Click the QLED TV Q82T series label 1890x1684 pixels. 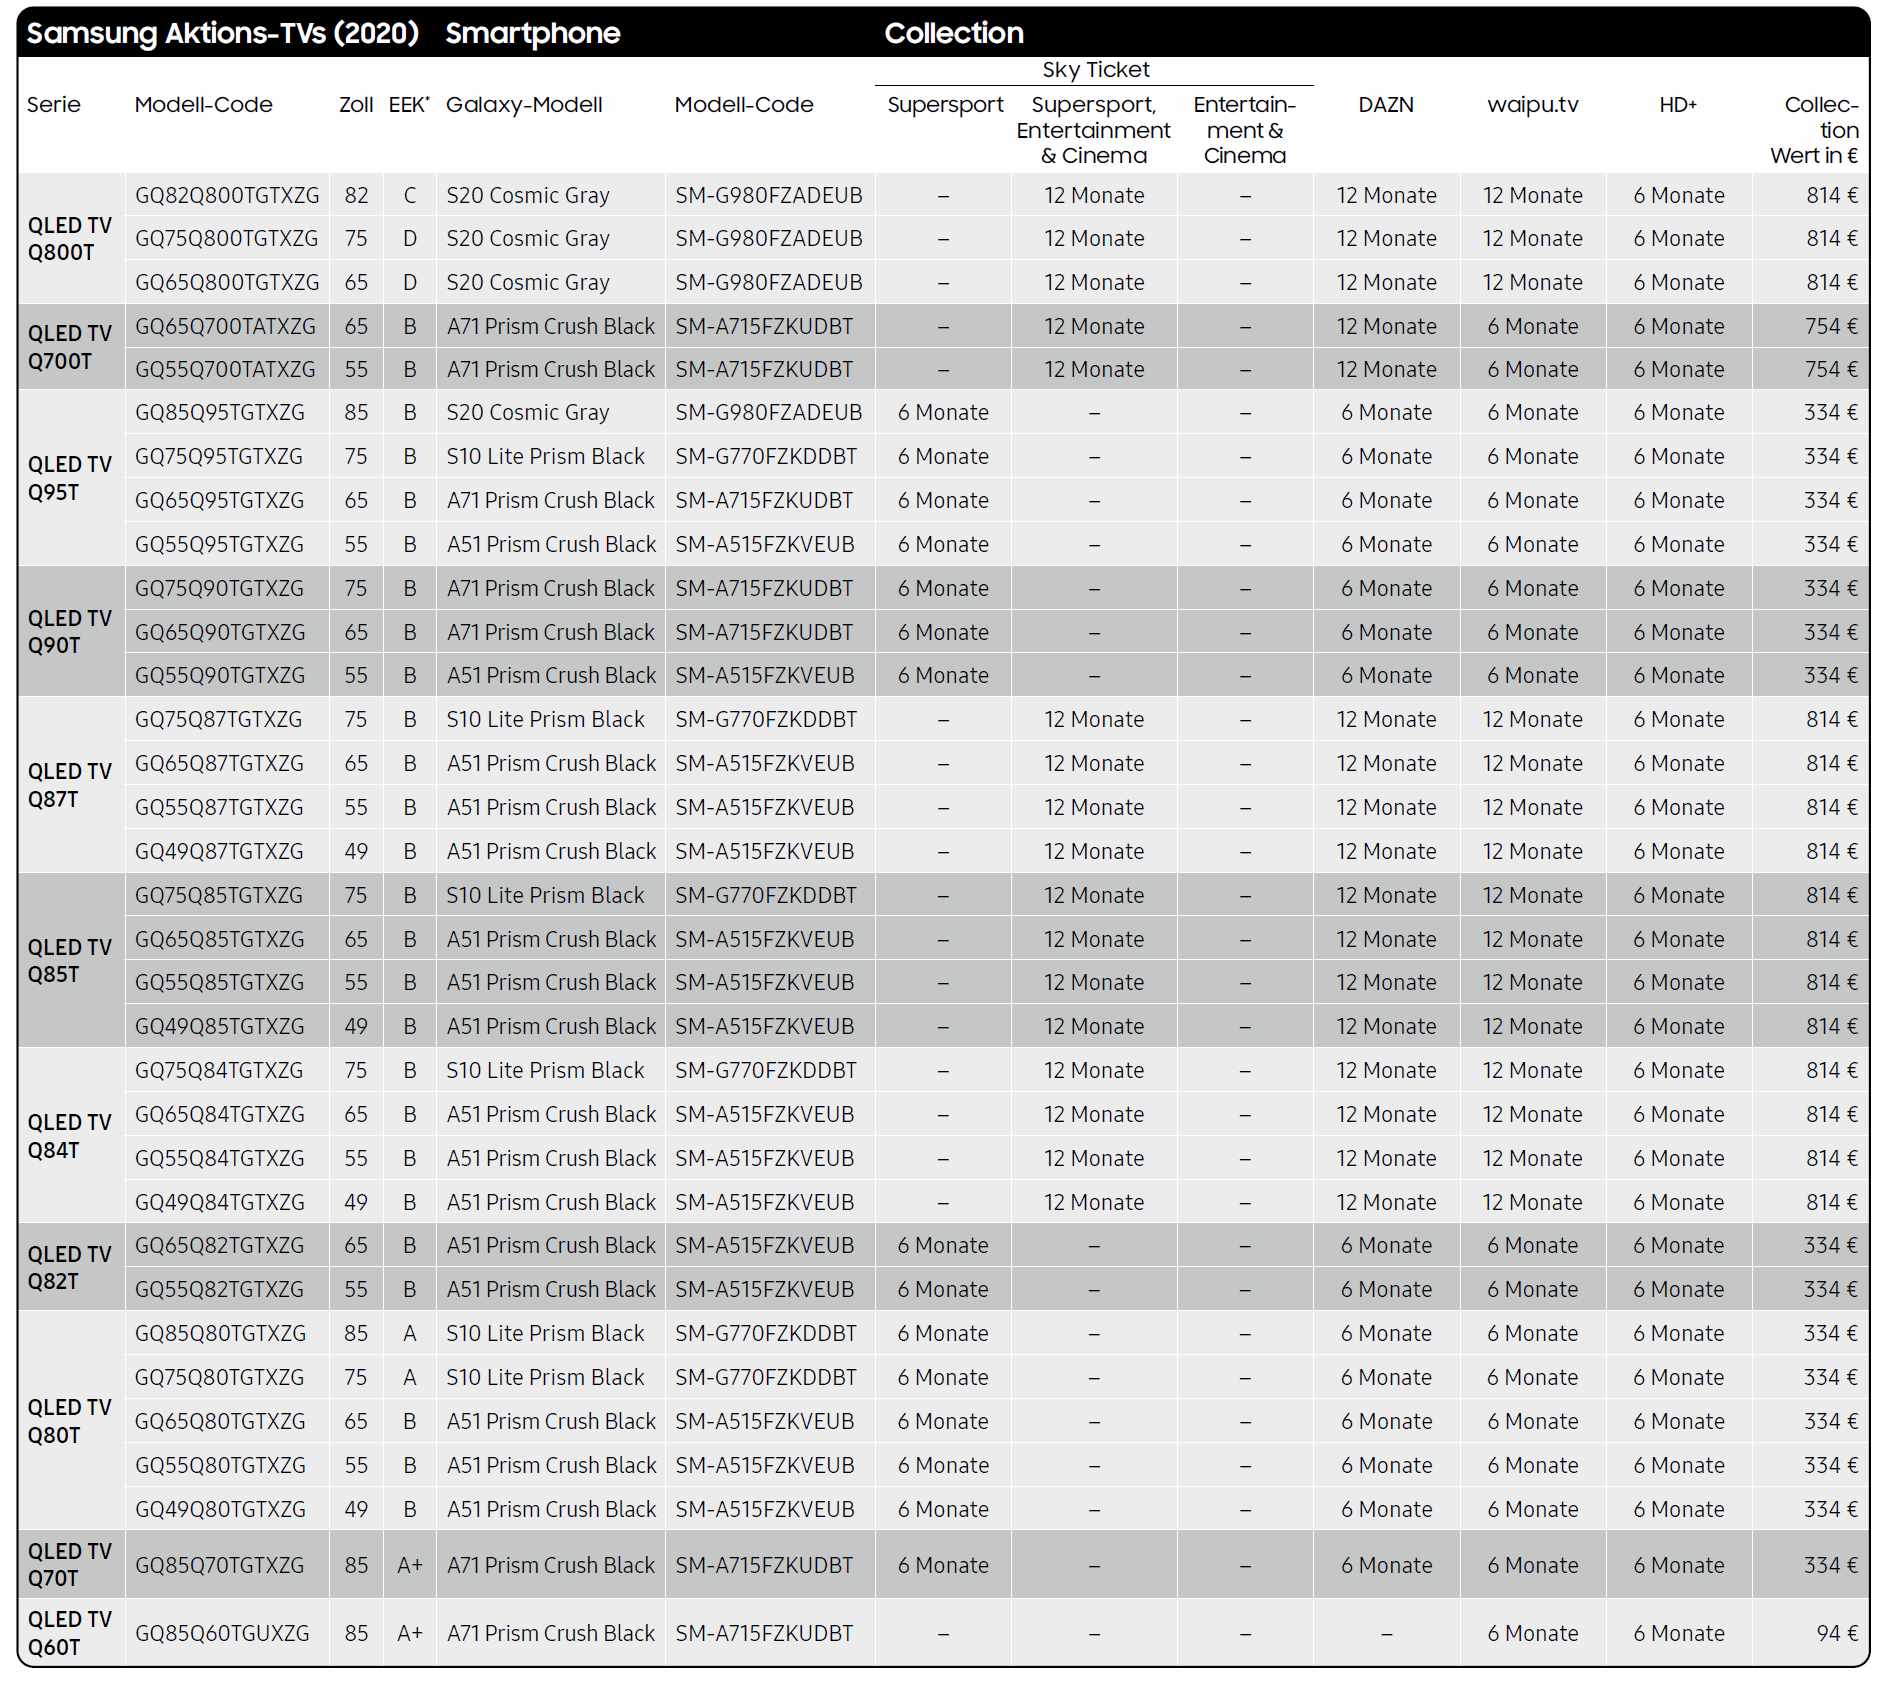pyautogui.click(x=69, y=1267)
